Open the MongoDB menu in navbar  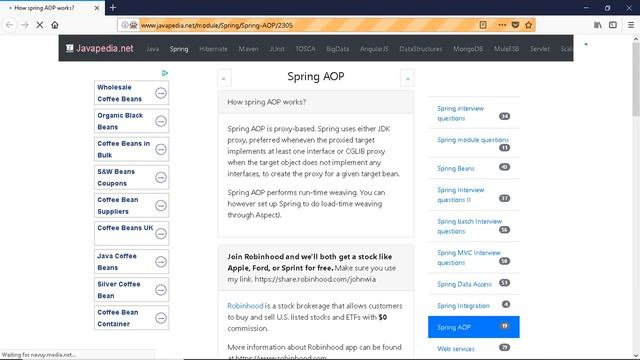pyautogui.click(x=468, y=49)
